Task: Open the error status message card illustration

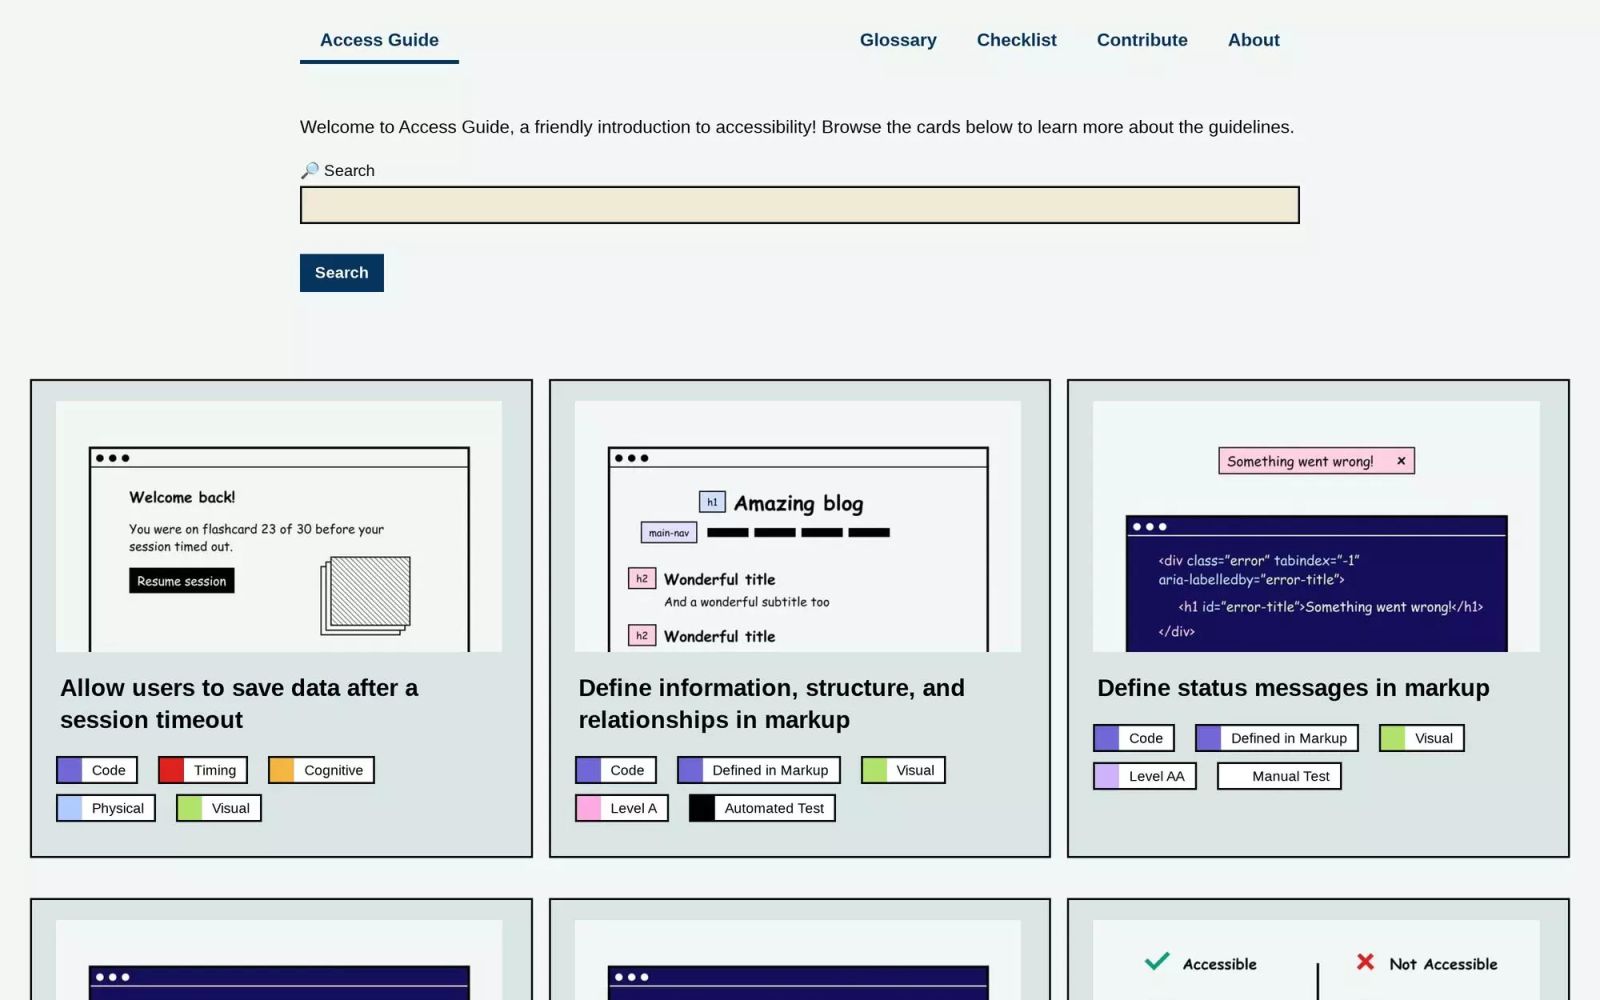Action: pos(1316,527)
